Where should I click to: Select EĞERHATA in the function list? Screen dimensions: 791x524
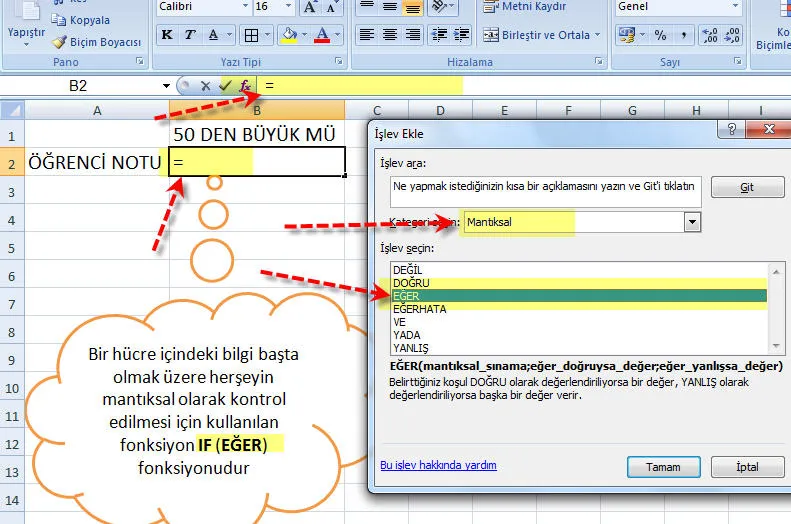point(419,309)
